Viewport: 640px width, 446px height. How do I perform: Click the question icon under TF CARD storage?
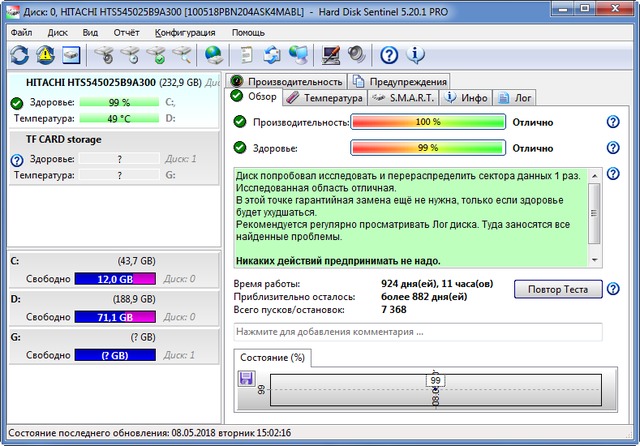[17, 159]
